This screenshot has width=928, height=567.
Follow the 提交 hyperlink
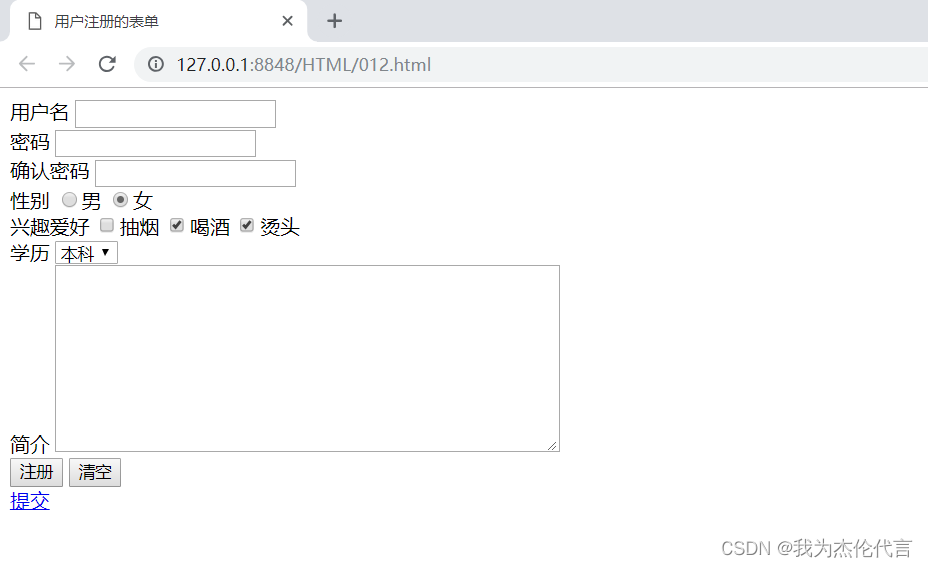click(30, 501)
